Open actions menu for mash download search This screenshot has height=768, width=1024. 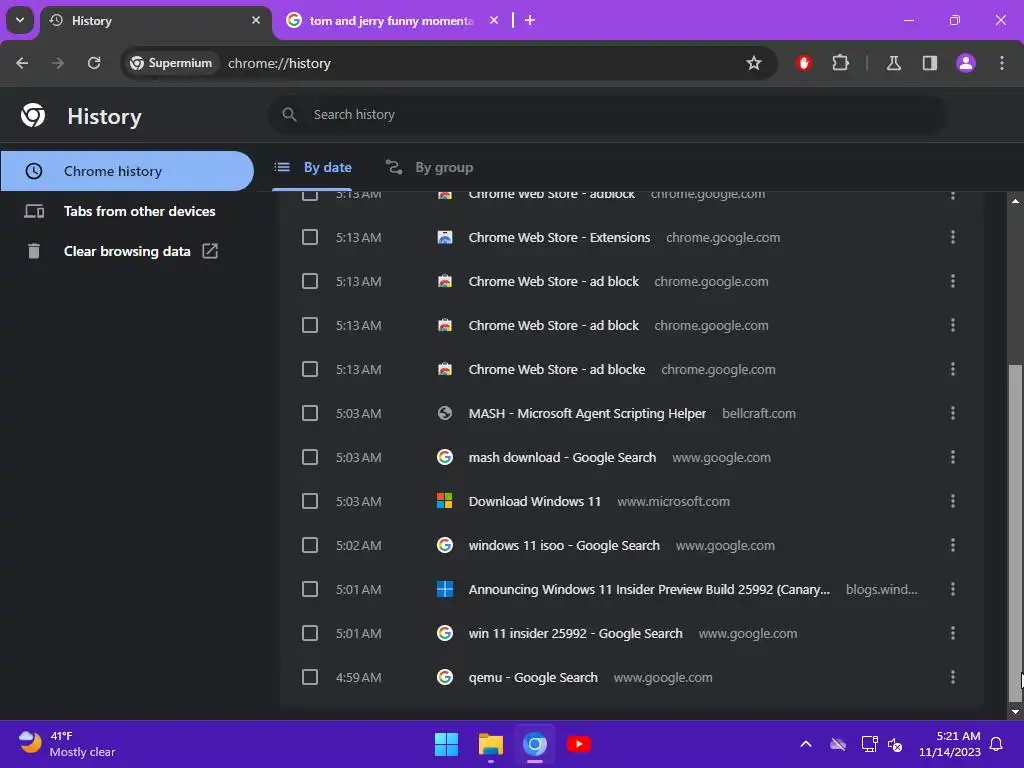953,457
